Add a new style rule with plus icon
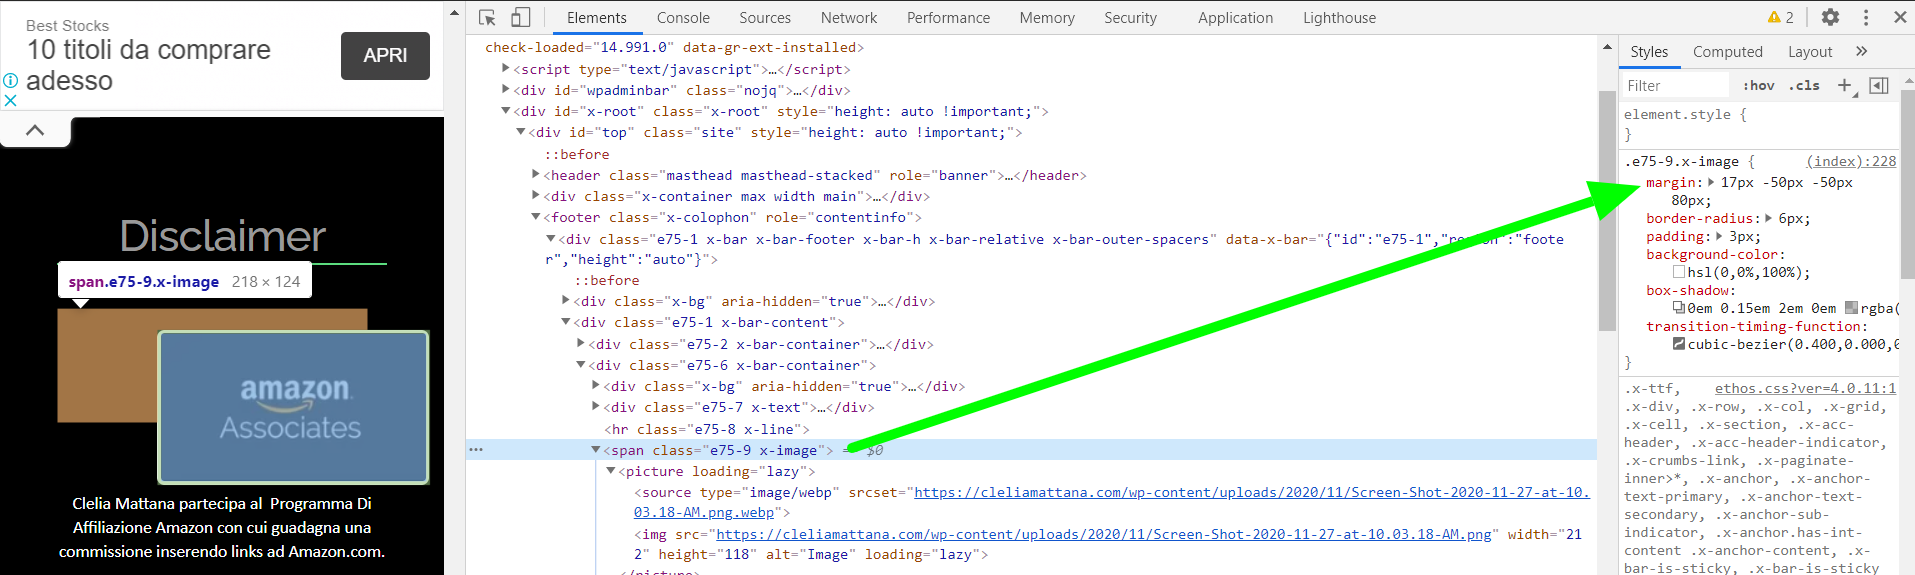This screenshot has width=1915, height=575. tap(1845, 85)
